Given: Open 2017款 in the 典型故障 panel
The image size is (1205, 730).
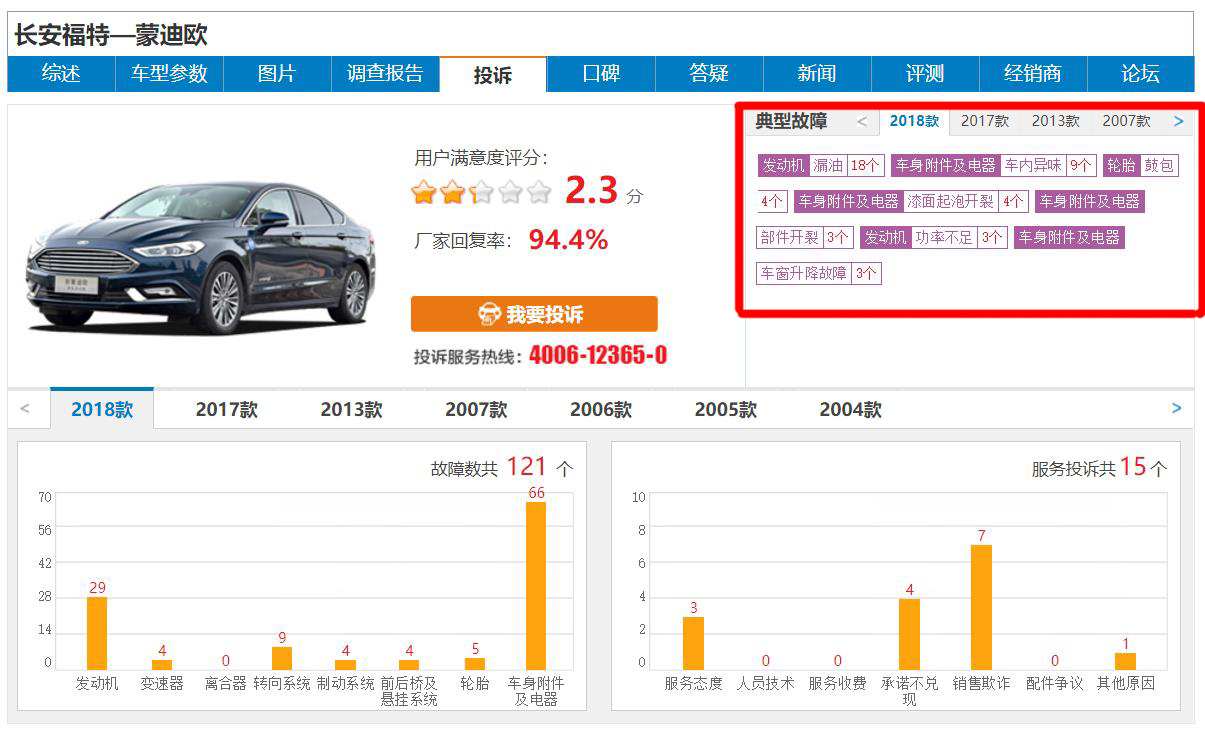Looking at the screenshot, I should (984, 121).
